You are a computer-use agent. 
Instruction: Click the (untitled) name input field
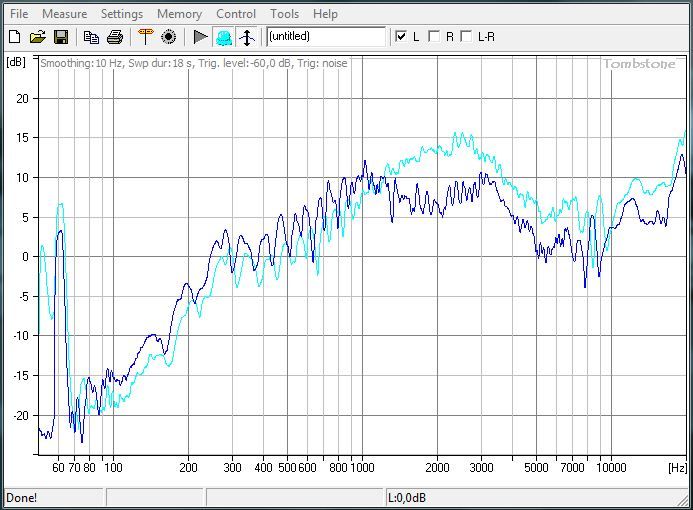point(325,37)
